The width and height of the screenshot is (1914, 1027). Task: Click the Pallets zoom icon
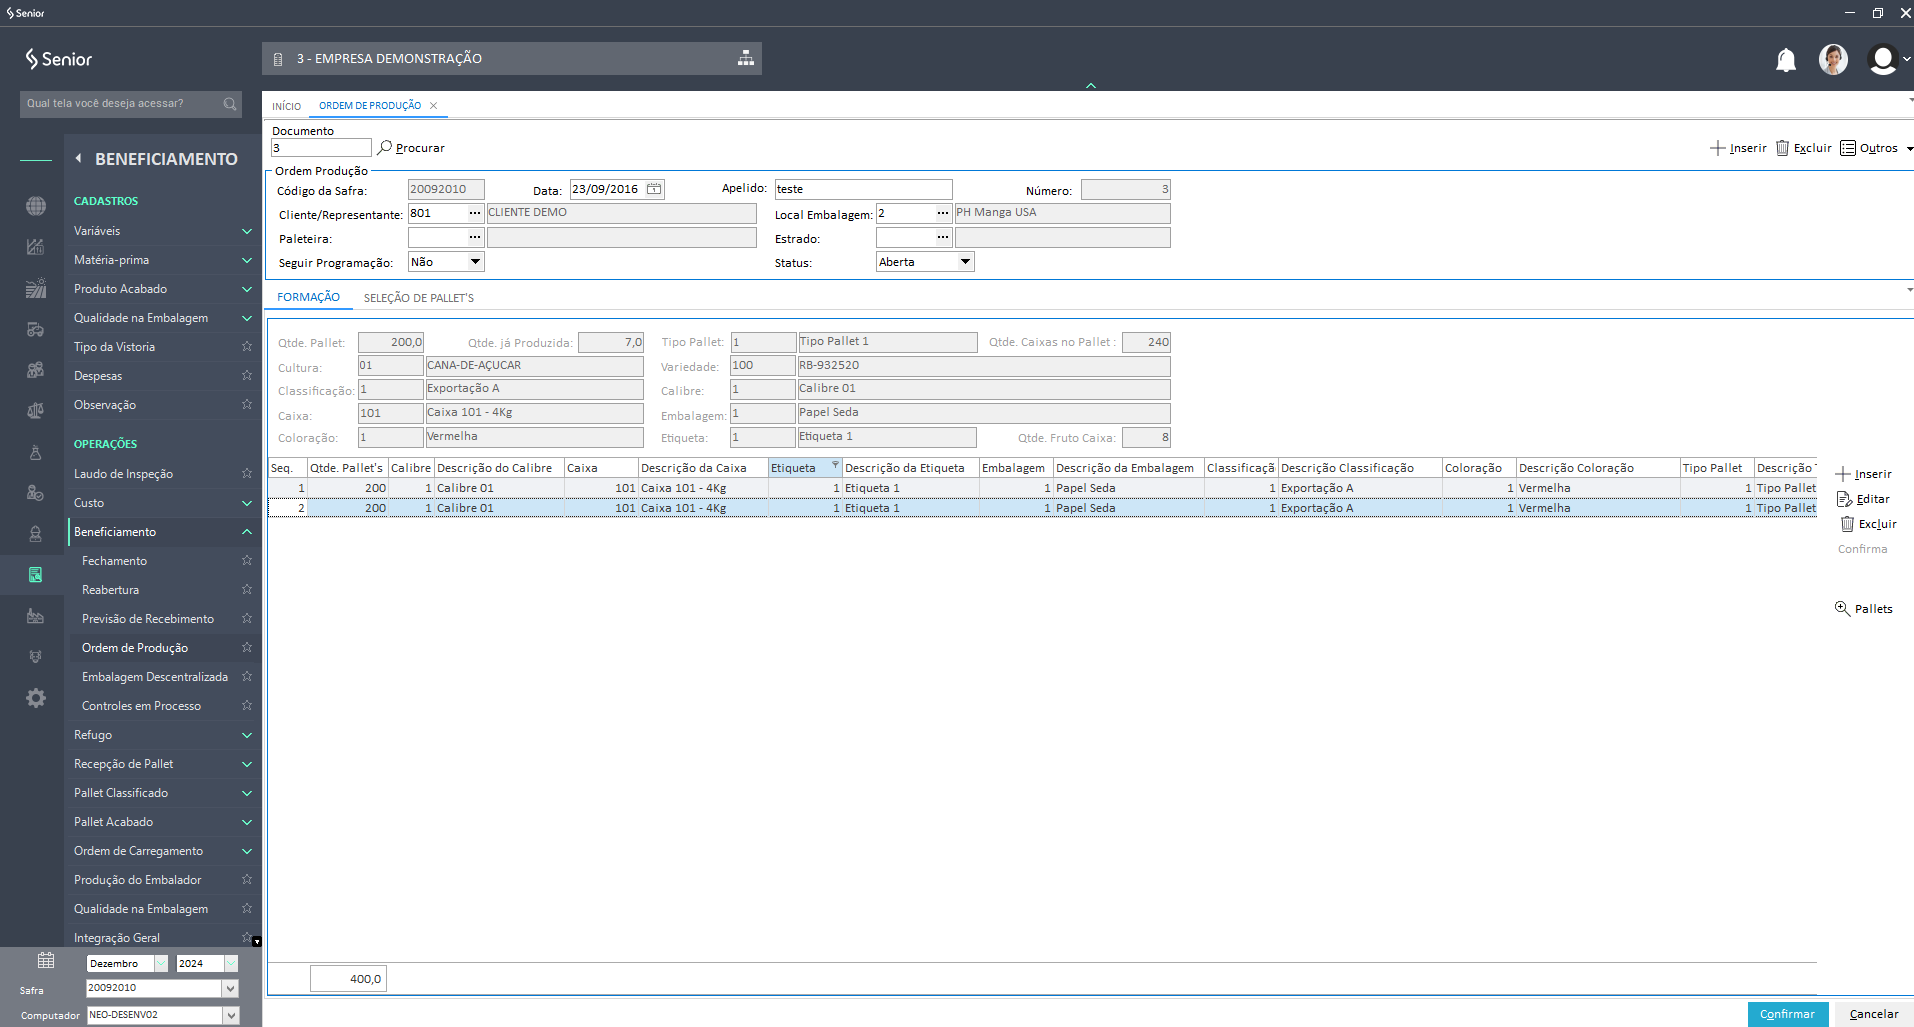1842,608
